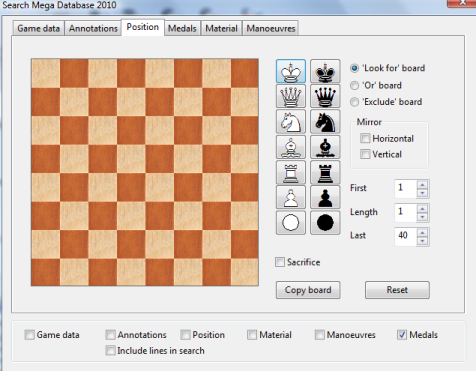The height and width of the screenshot is (371, 476).
Task: Increase the First move value
Action: coord(422,185)
